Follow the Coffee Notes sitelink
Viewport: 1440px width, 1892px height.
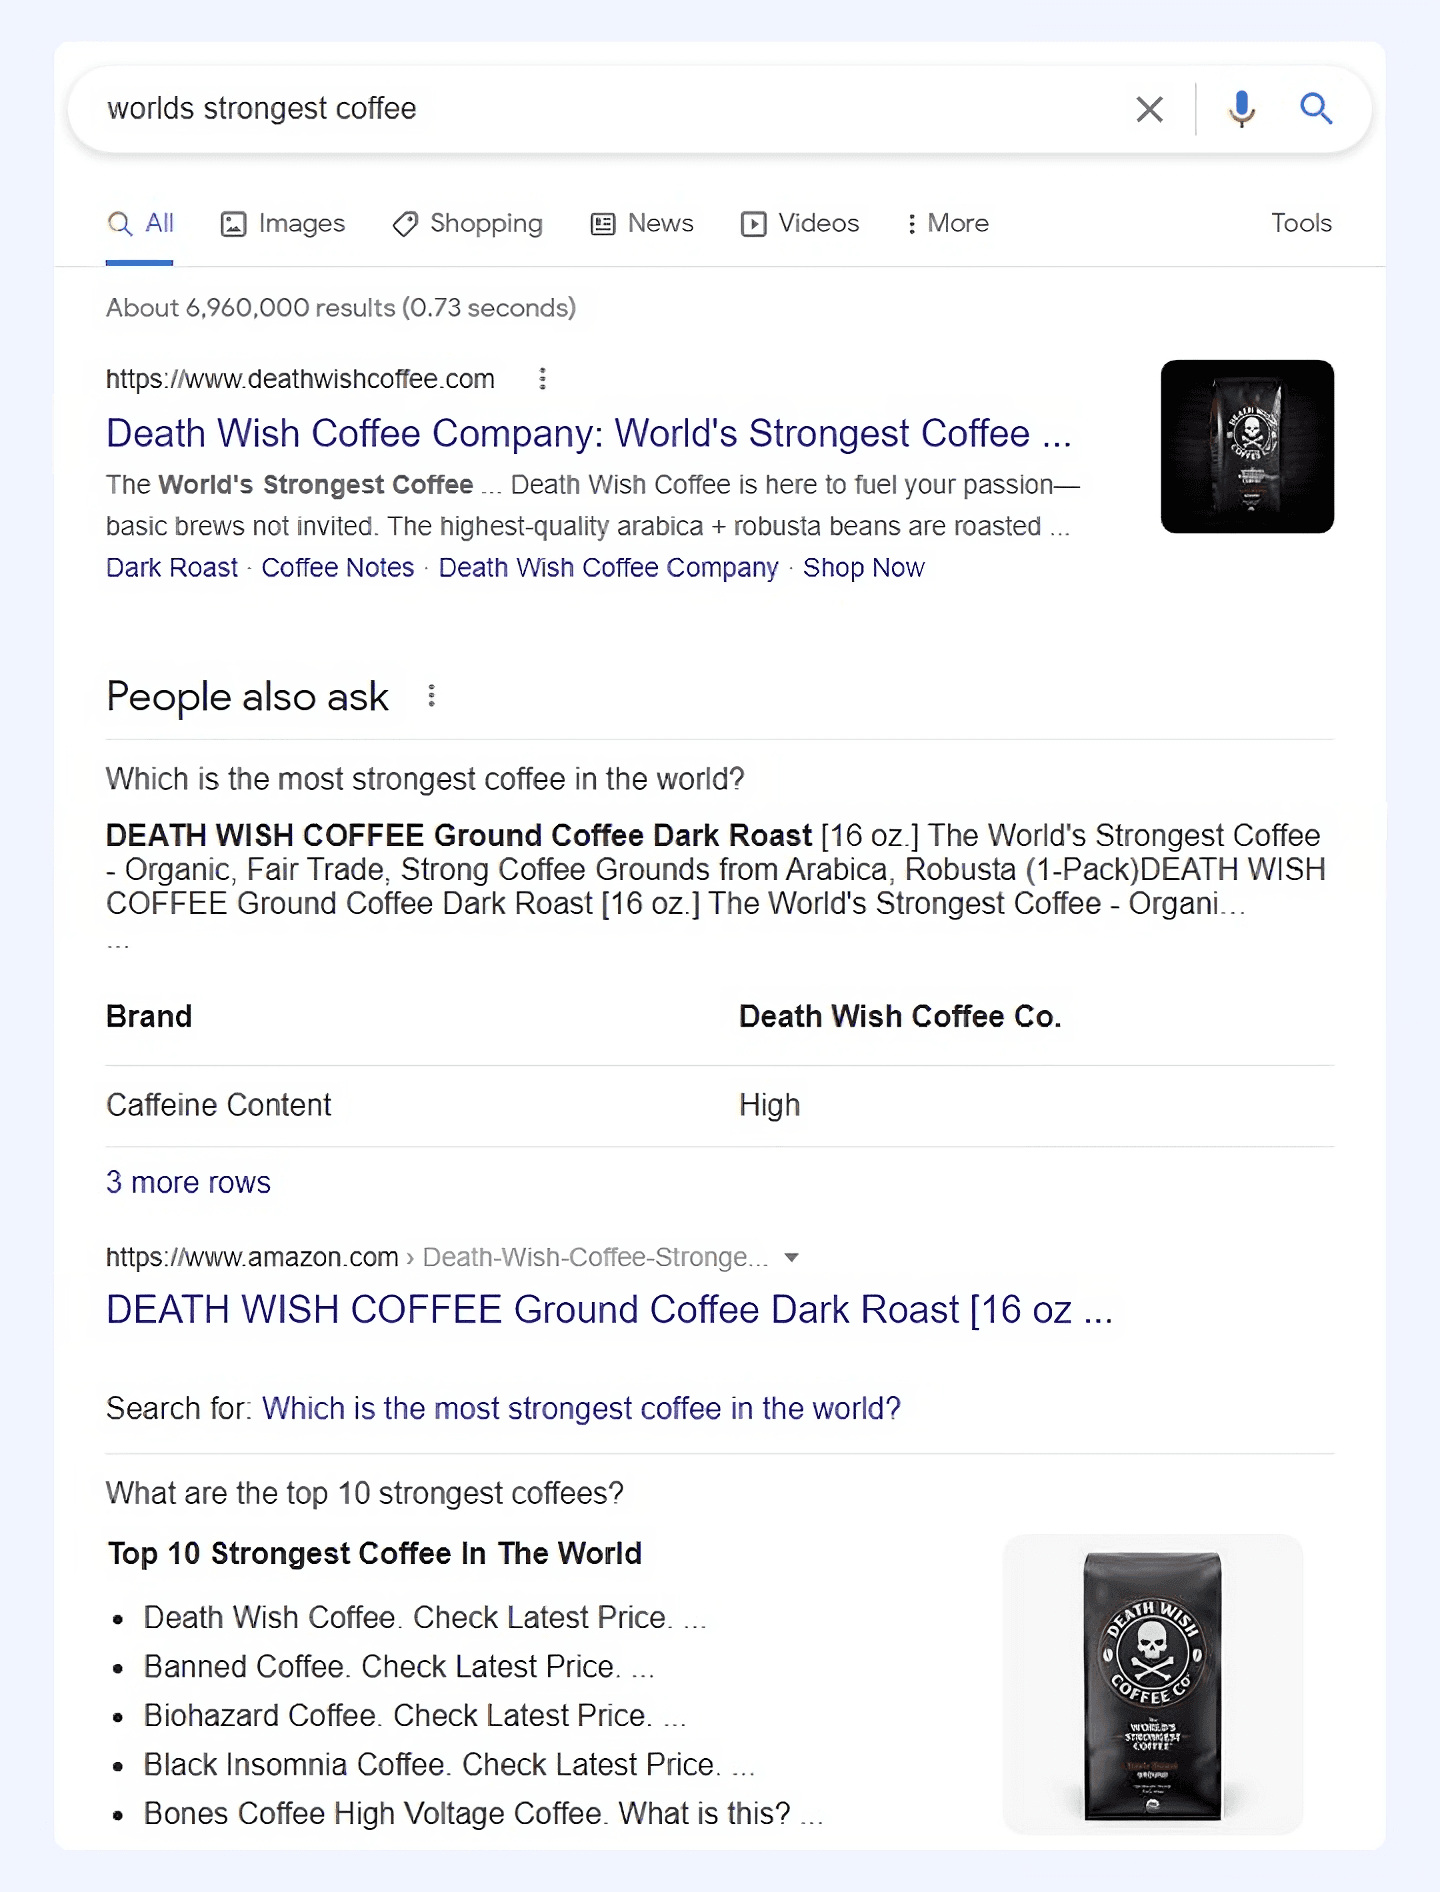(x=338, y=568)
